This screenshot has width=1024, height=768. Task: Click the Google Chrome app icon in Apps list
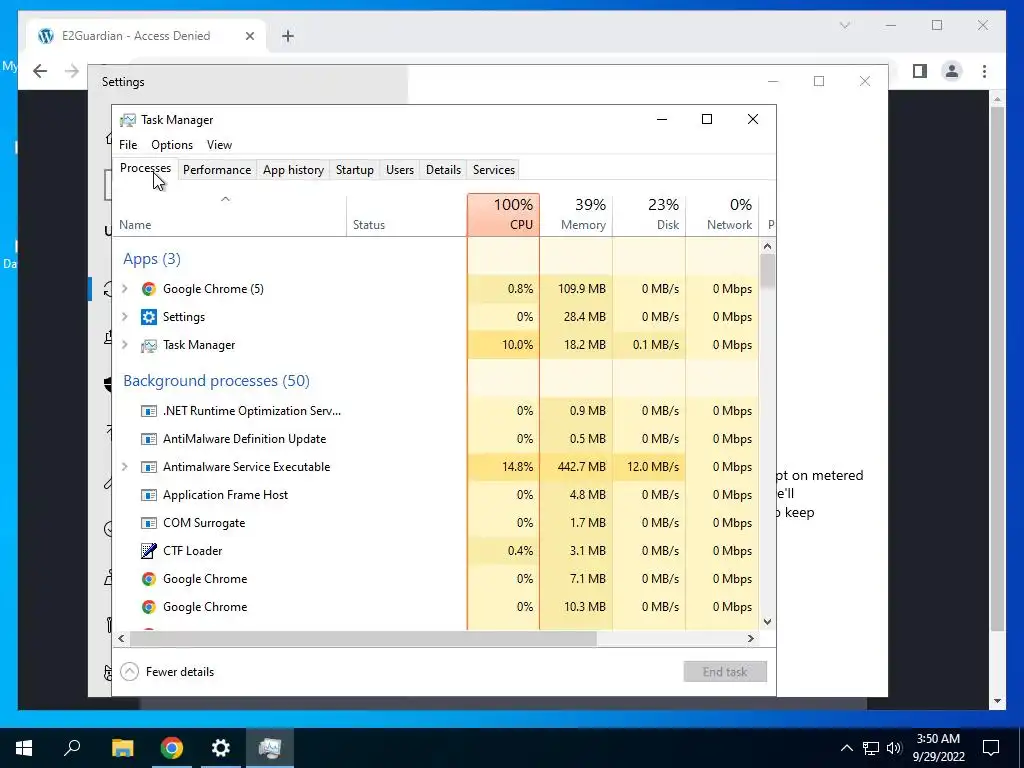click(149, 289)
